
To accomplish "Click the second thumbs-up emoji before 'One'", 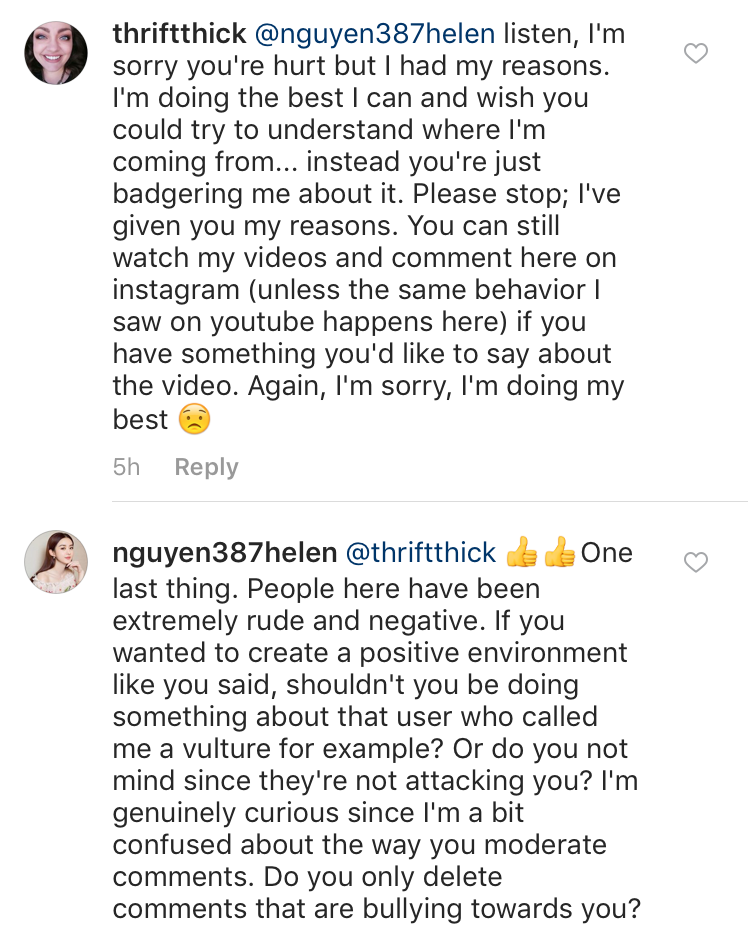I will tap(560, 553).
